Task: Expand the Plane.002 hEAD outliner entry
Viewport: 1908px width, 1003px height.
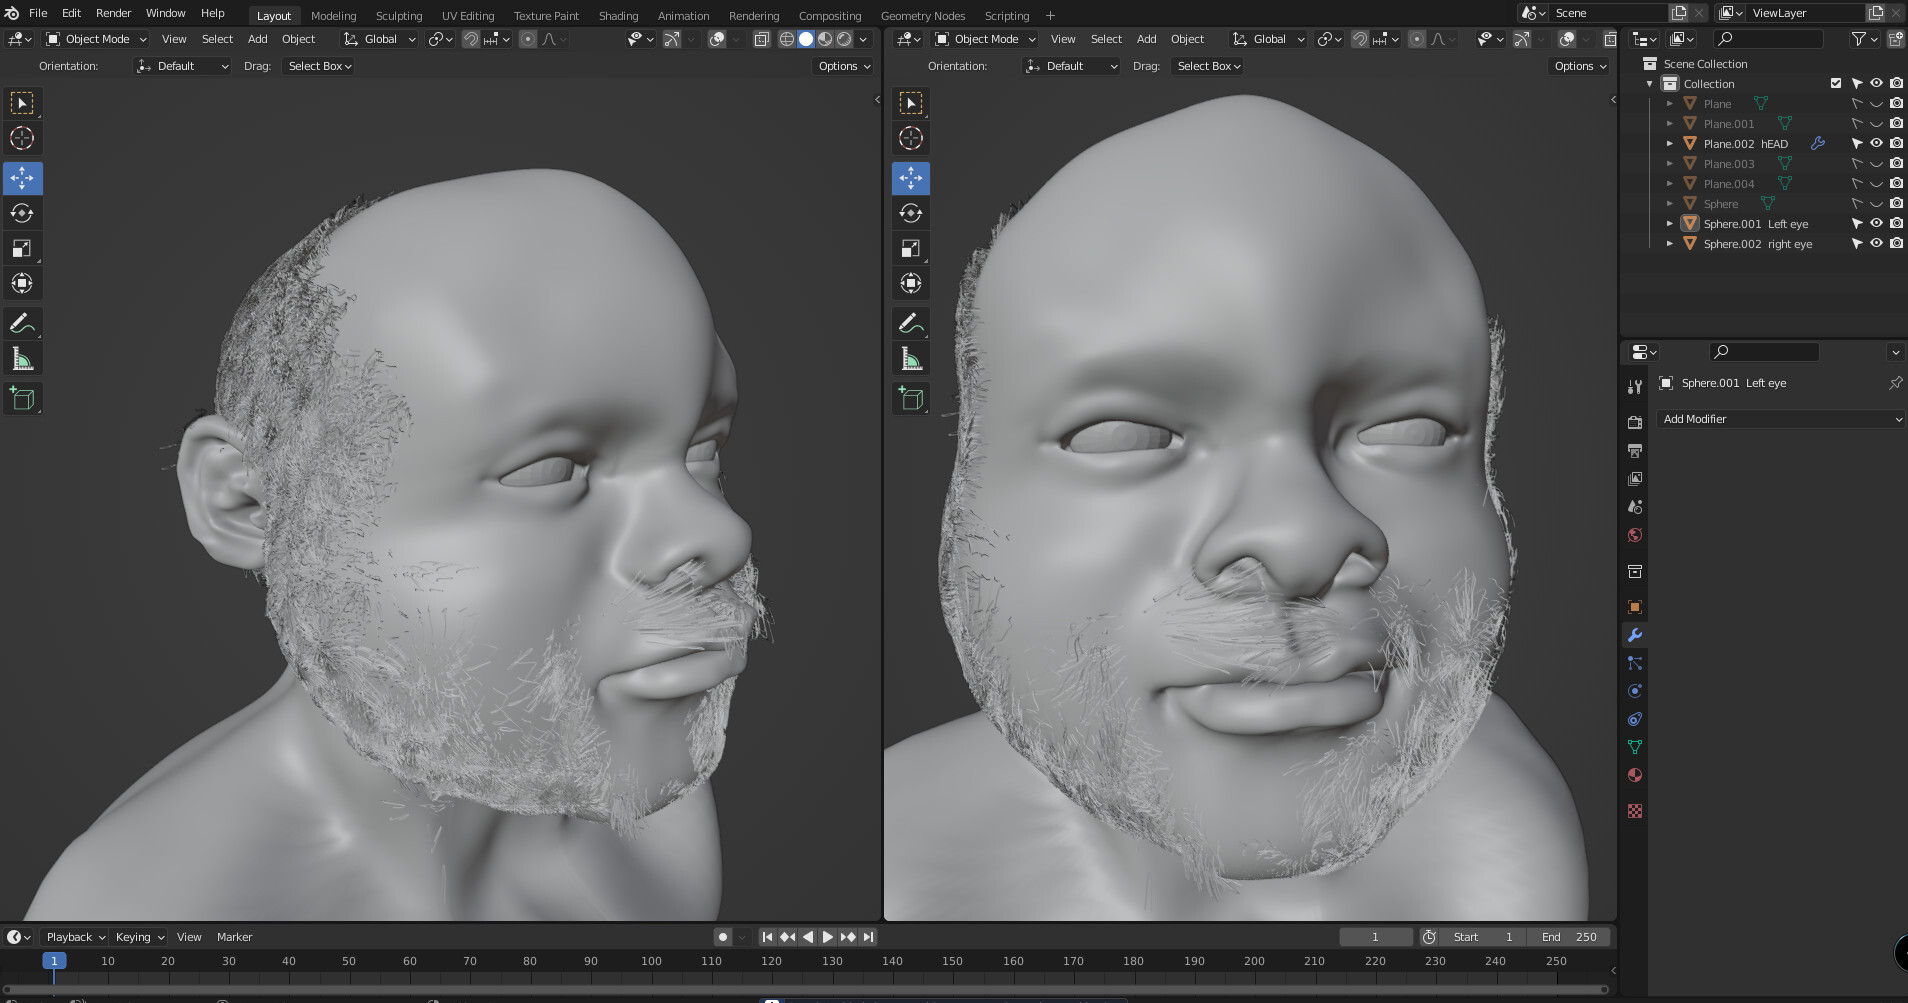Action: click(x=1671, y=143)
